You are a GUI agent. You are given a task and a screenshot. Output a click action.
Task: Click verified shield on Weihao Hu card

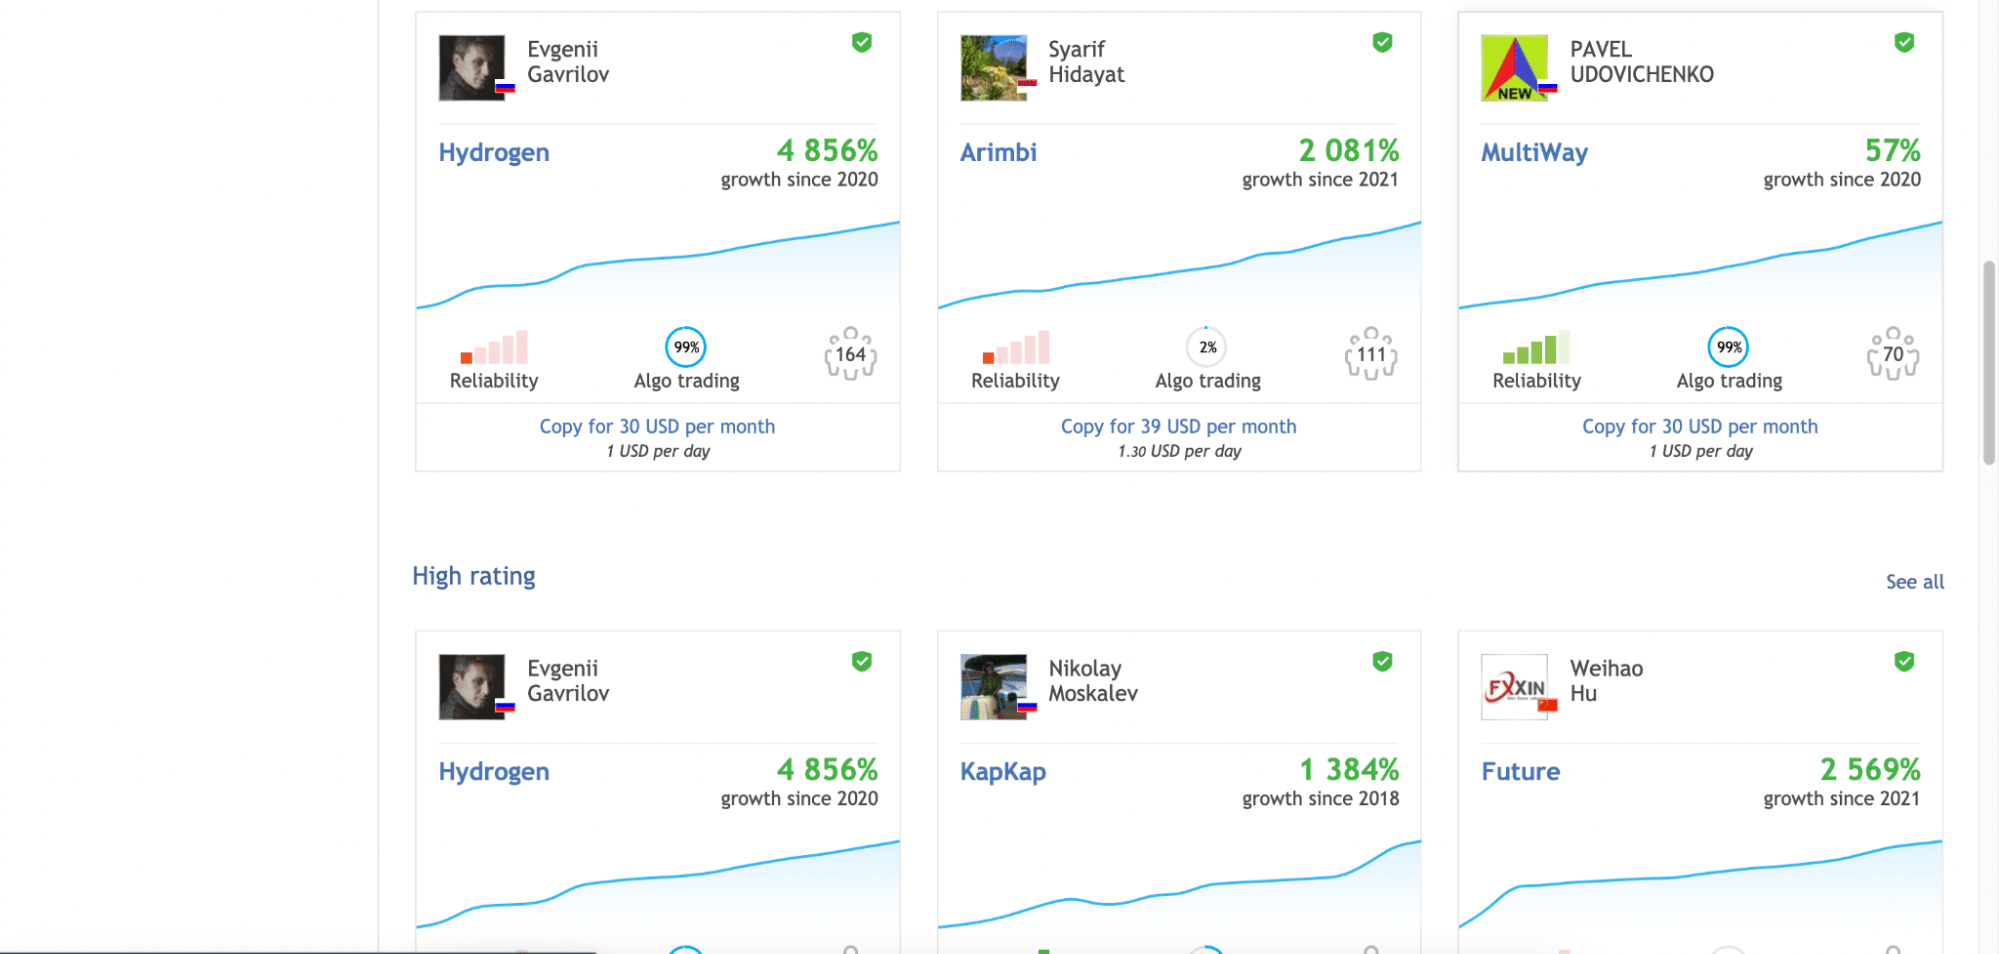(x=1904, y=661)
